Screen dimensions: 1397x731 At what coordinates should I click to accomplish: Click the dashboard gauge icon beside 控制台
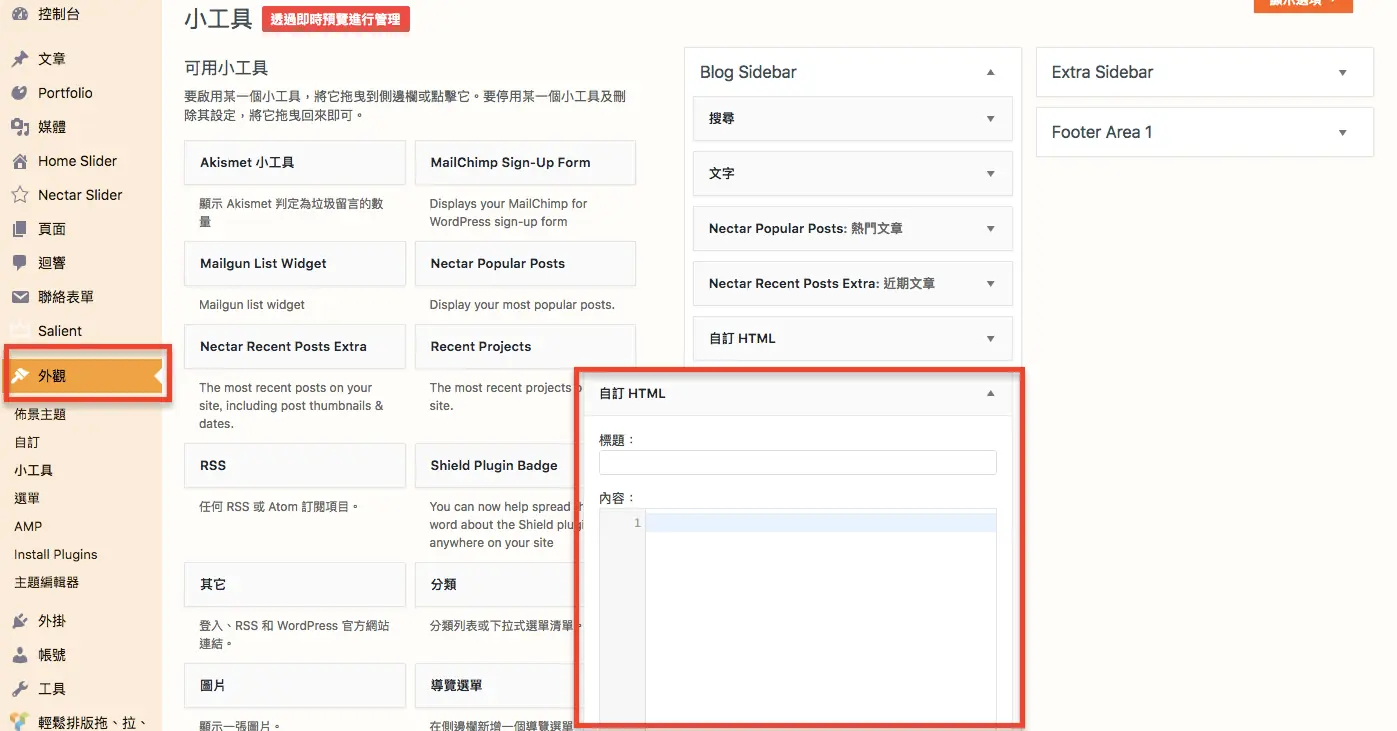[x=19, y=14]
